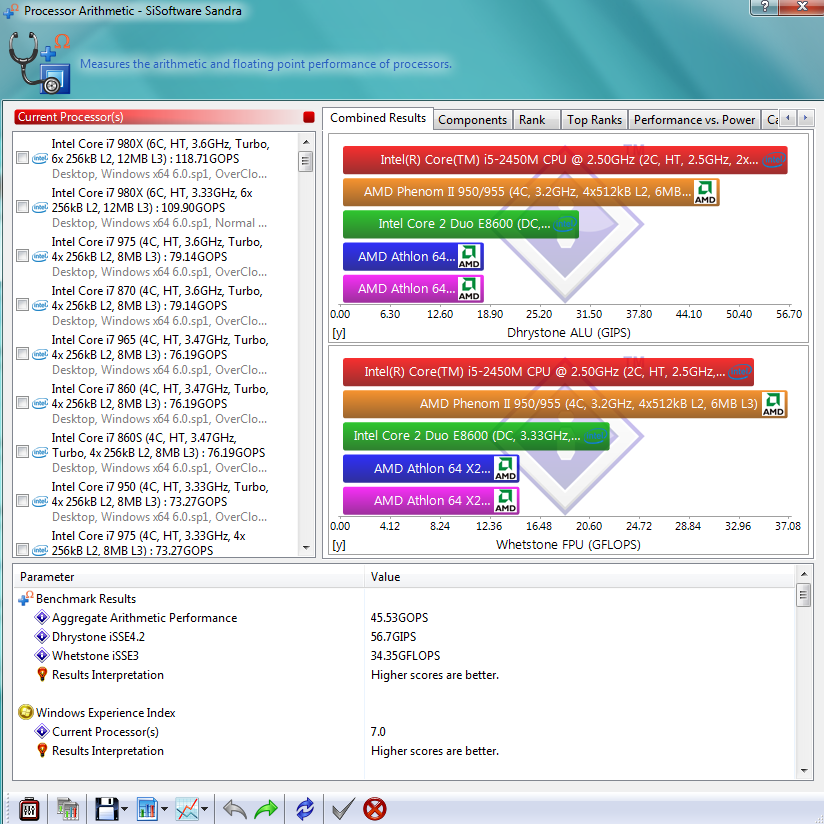
Task: Click the copy results charts icon
Action: [68, 809]
